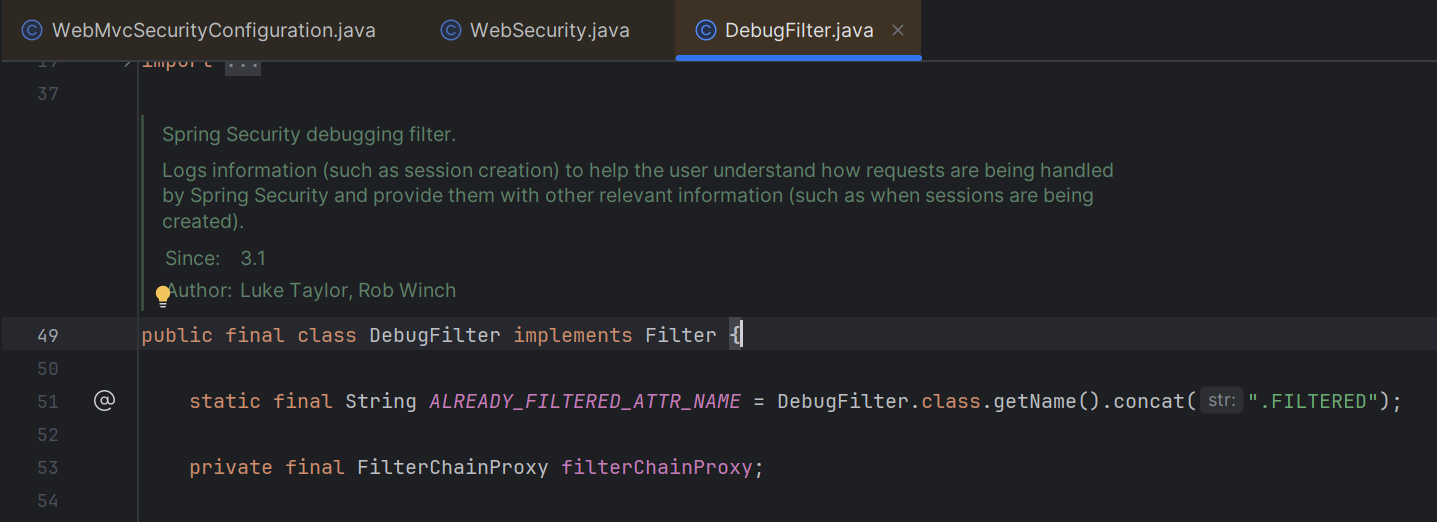Switch to the WebMvcSecurityConfiguration.java tab
The height and width of the screenshot is (522, 1437).
(198, 30)
